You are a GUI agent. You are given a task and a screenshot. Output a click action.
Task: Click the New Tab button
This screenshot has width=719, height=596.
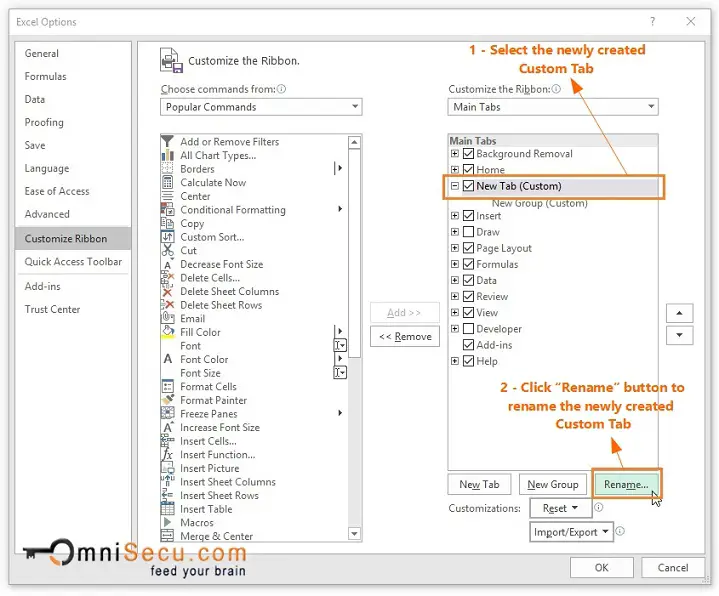479,484
